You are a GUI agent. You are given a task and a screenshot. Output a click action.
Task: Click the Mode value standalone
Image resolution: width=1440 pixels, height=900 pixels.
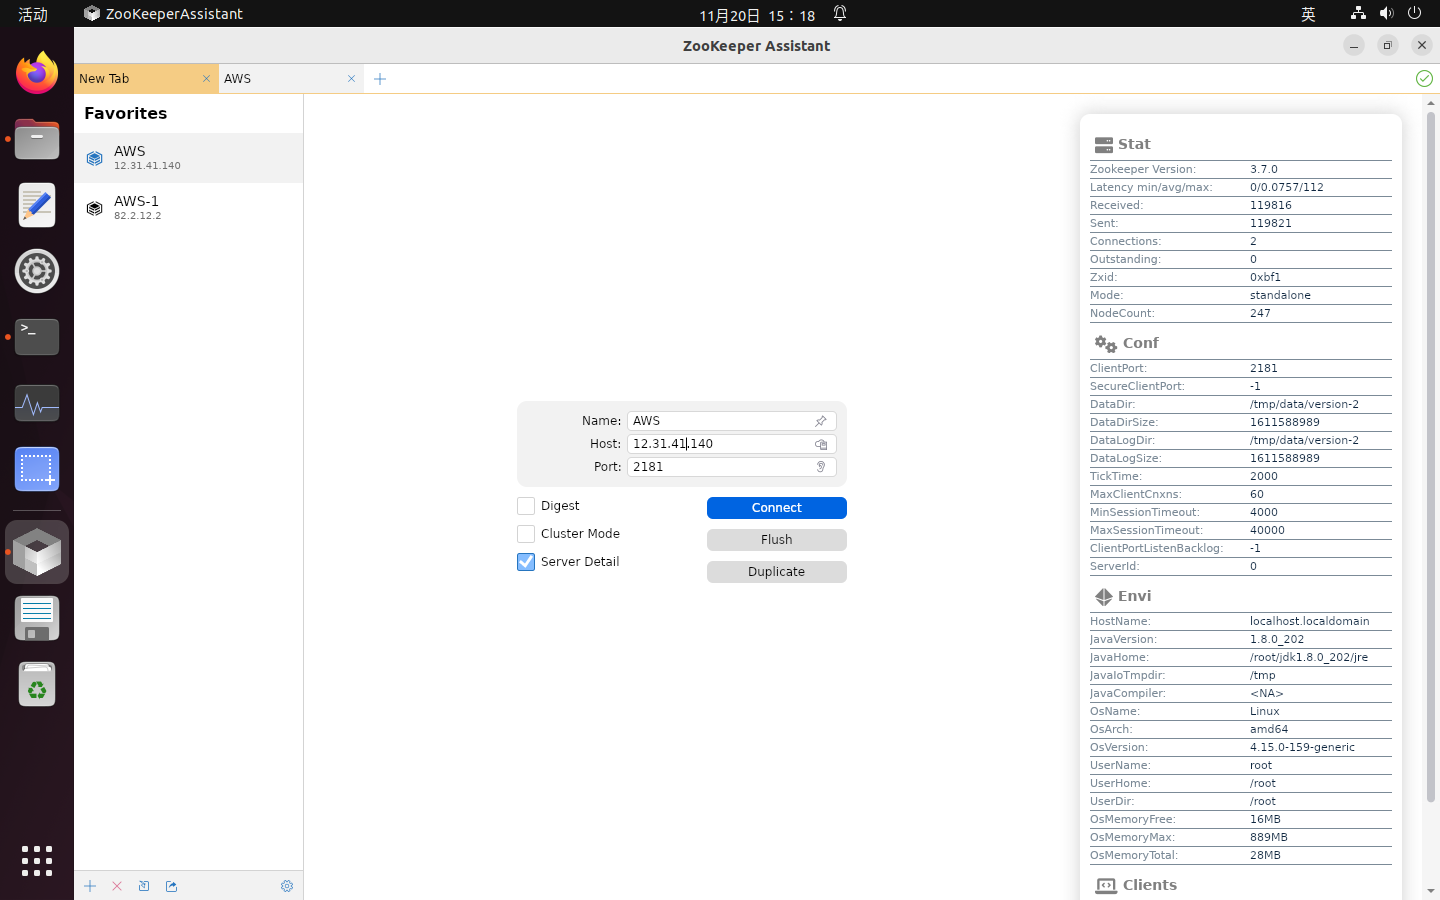pyautogui.click(x=1280, y=296)
